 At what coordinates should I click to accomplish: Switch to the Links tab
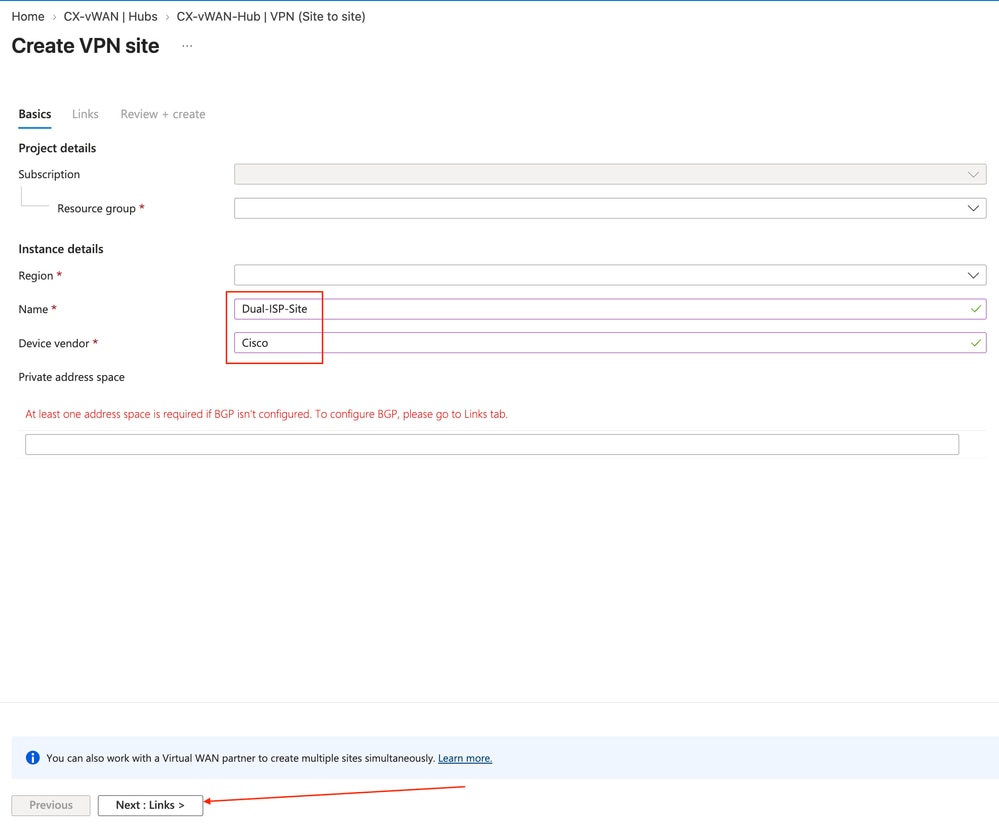[85, 114]
